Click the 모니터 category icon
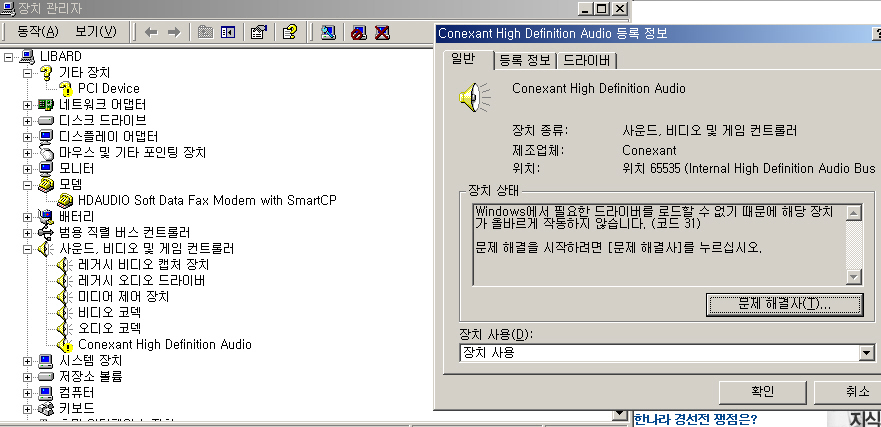The image size is (881, 427). tap(46, 169)
